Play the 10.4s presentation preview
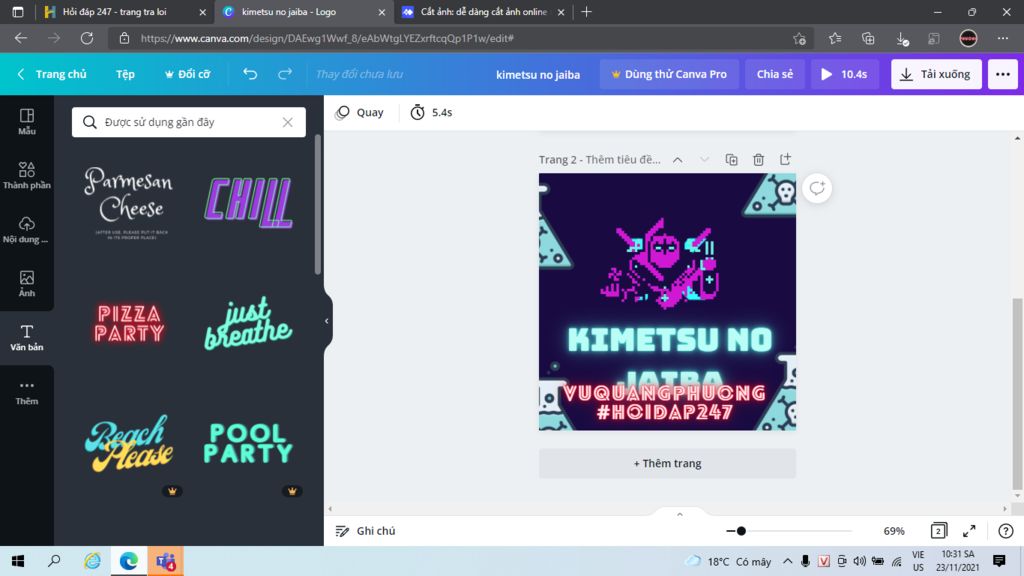The height and width of the screenshot is (576, 1024). pyautogui.click(x=844, y=74)
